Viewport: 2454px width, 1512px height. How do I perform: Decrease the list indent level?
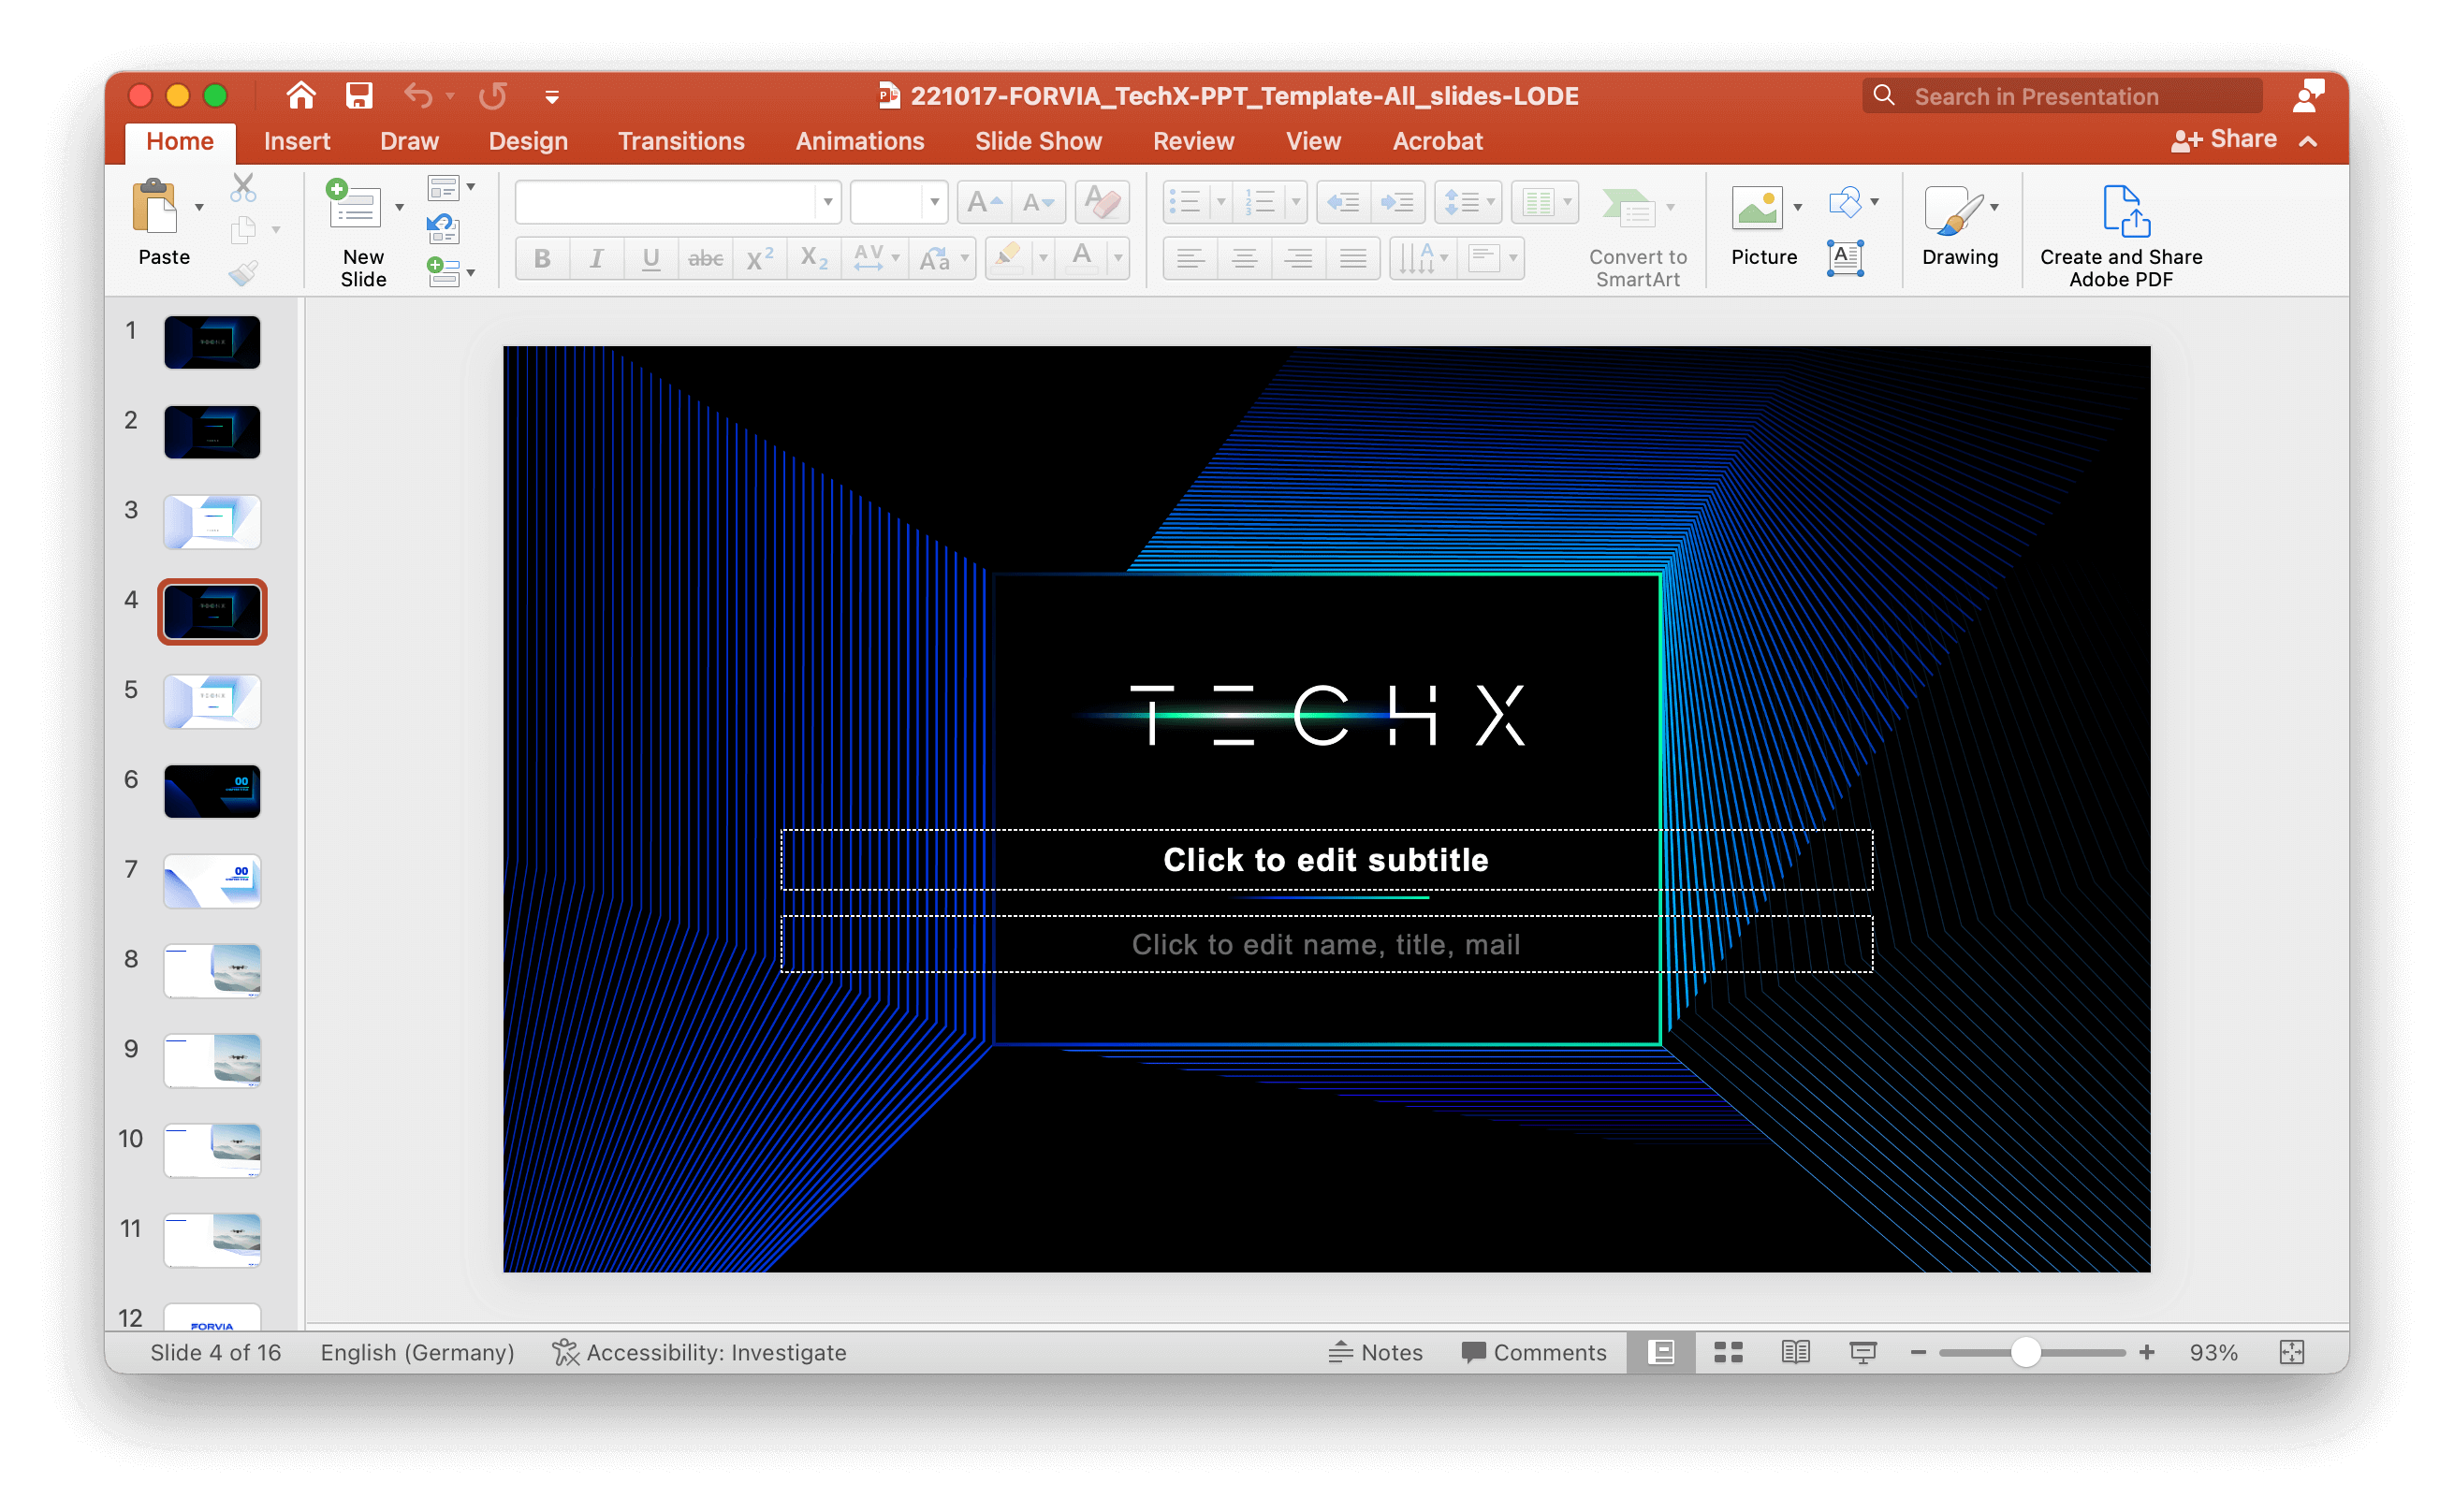[1343, 203]
